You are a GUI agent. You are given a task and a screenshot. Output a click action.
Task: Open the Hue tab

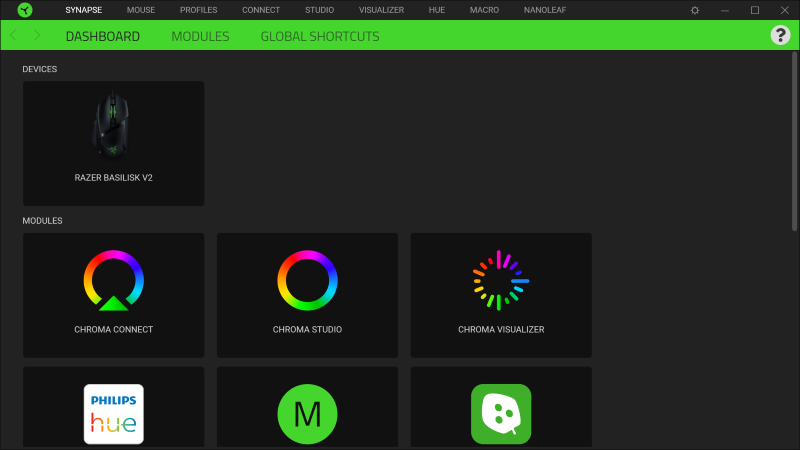(x=437, y=10)
